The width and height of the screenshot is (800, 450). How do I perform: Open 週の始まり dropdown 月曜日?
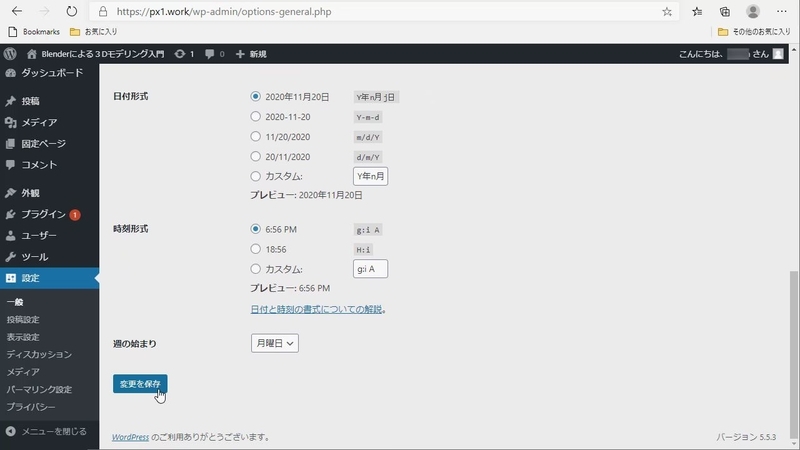pos(274,343)
